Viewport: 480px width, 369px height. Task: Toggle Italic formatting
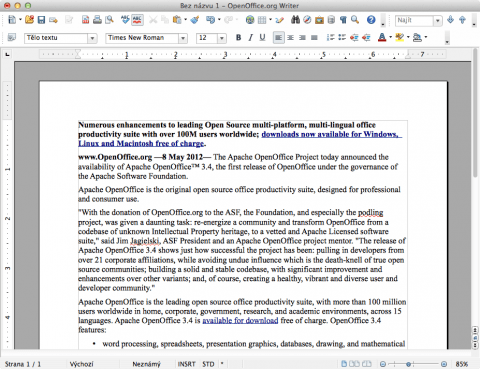[250, 38]
